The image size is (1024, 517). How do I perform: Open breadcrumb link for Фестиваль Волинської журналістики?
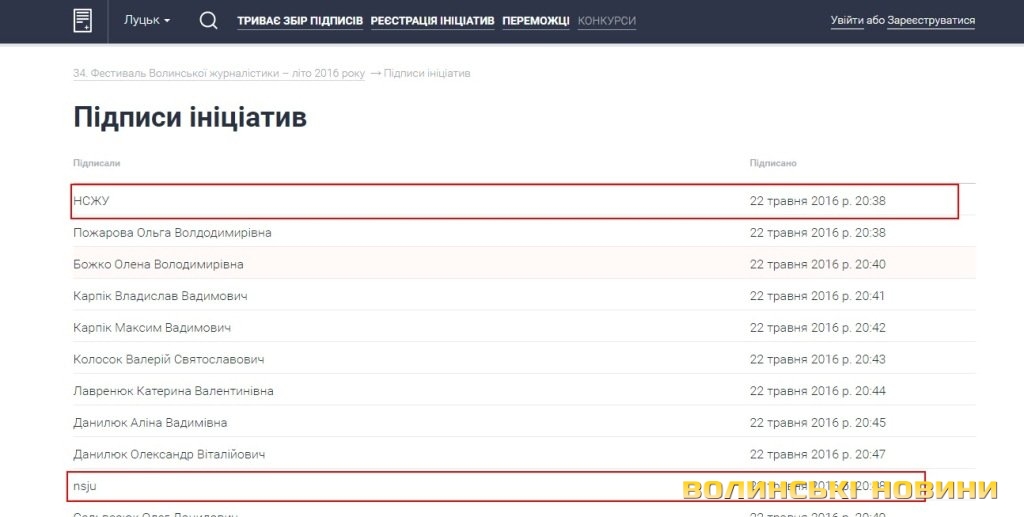(219, 74)
